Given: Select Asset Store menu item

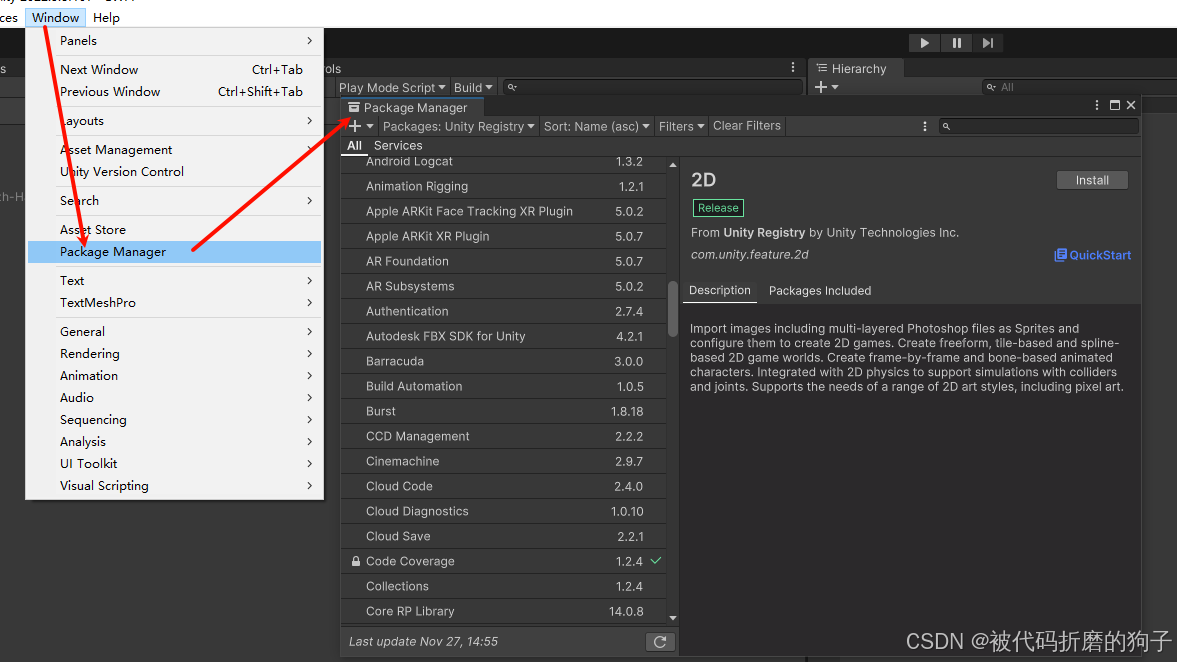Looking at the screenshot, I should [174, 230].
